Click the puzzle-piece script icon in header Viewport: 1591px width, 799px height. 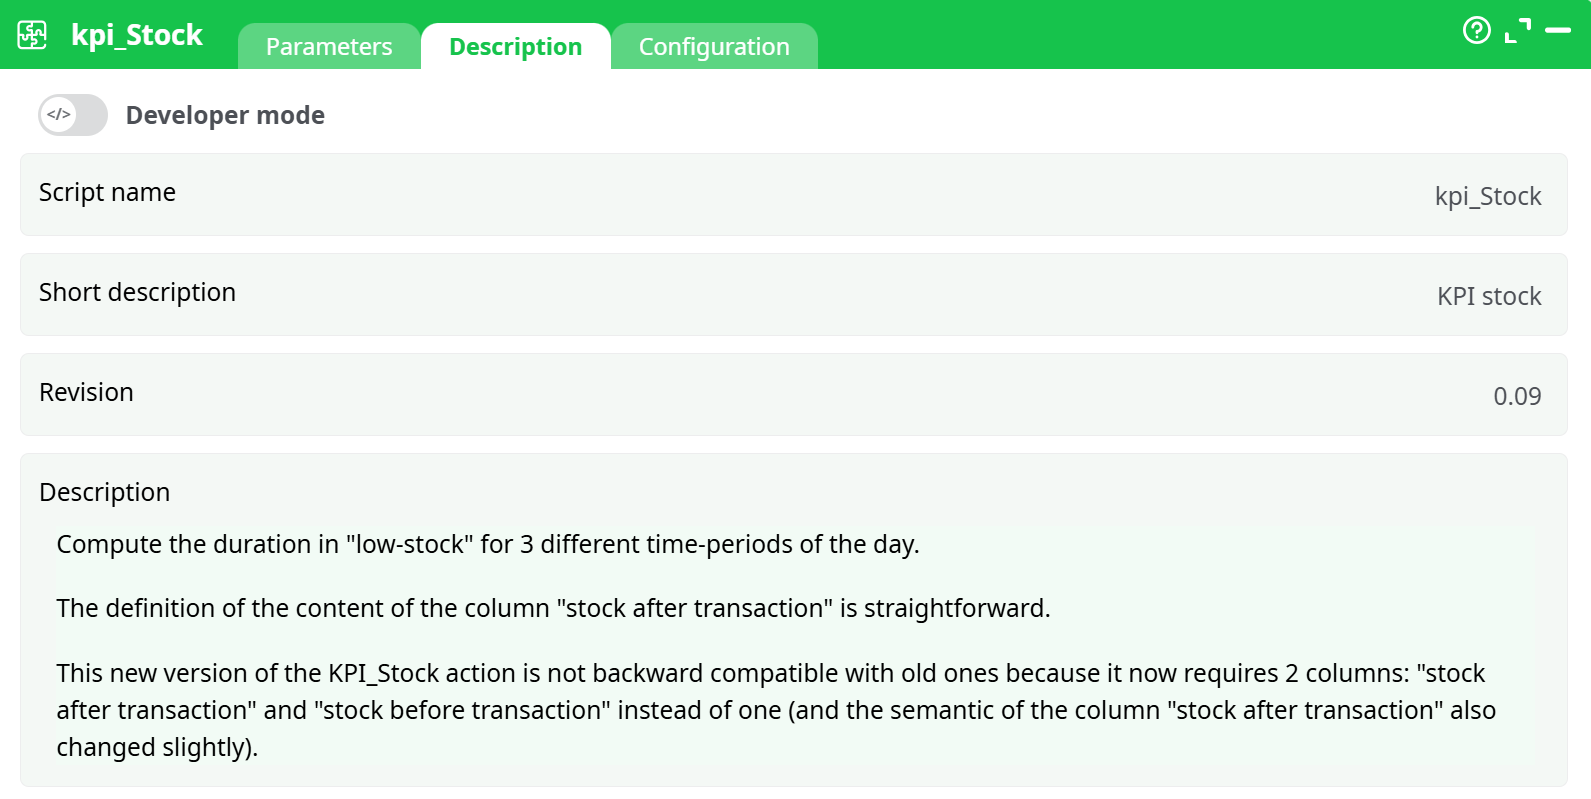31,33
